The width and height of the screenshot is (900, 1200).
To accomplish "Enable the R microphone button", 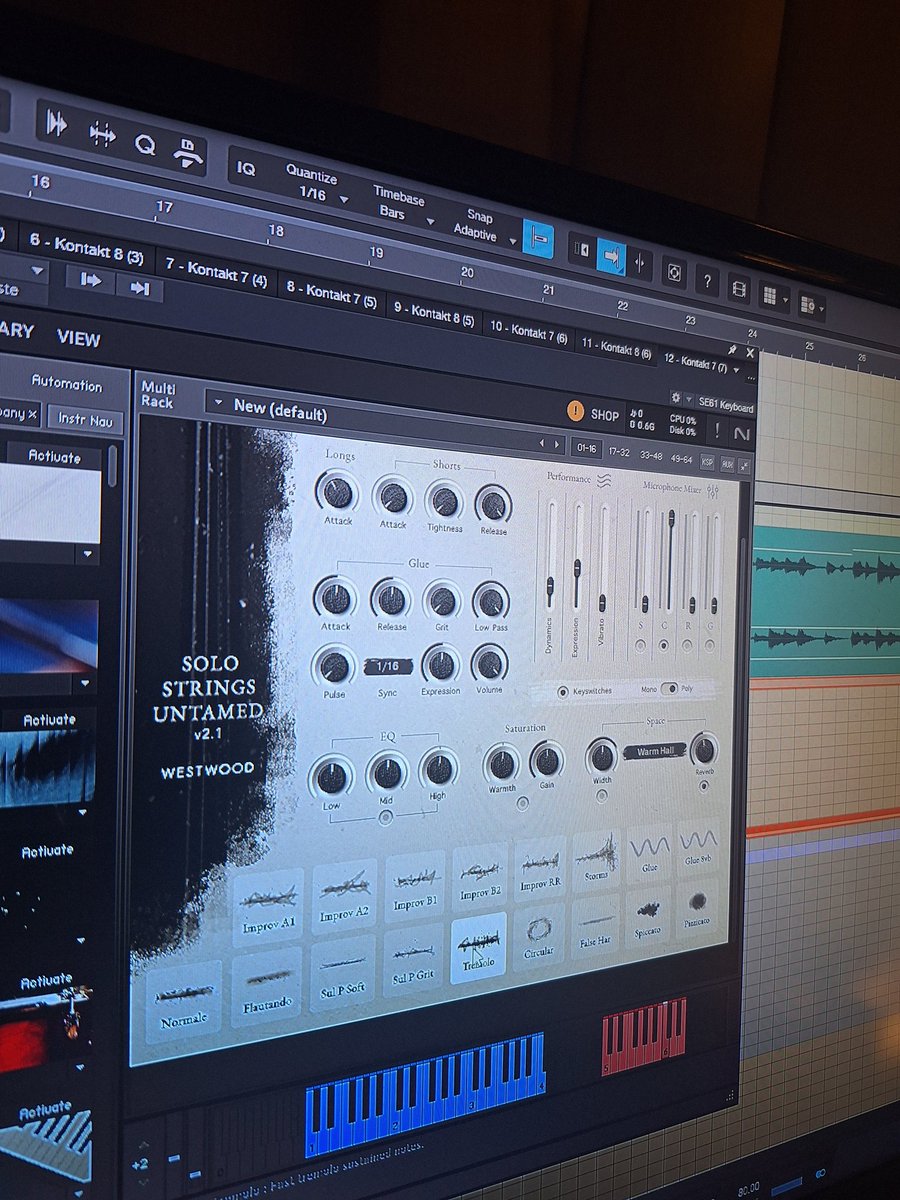I will tap(689, 645).
